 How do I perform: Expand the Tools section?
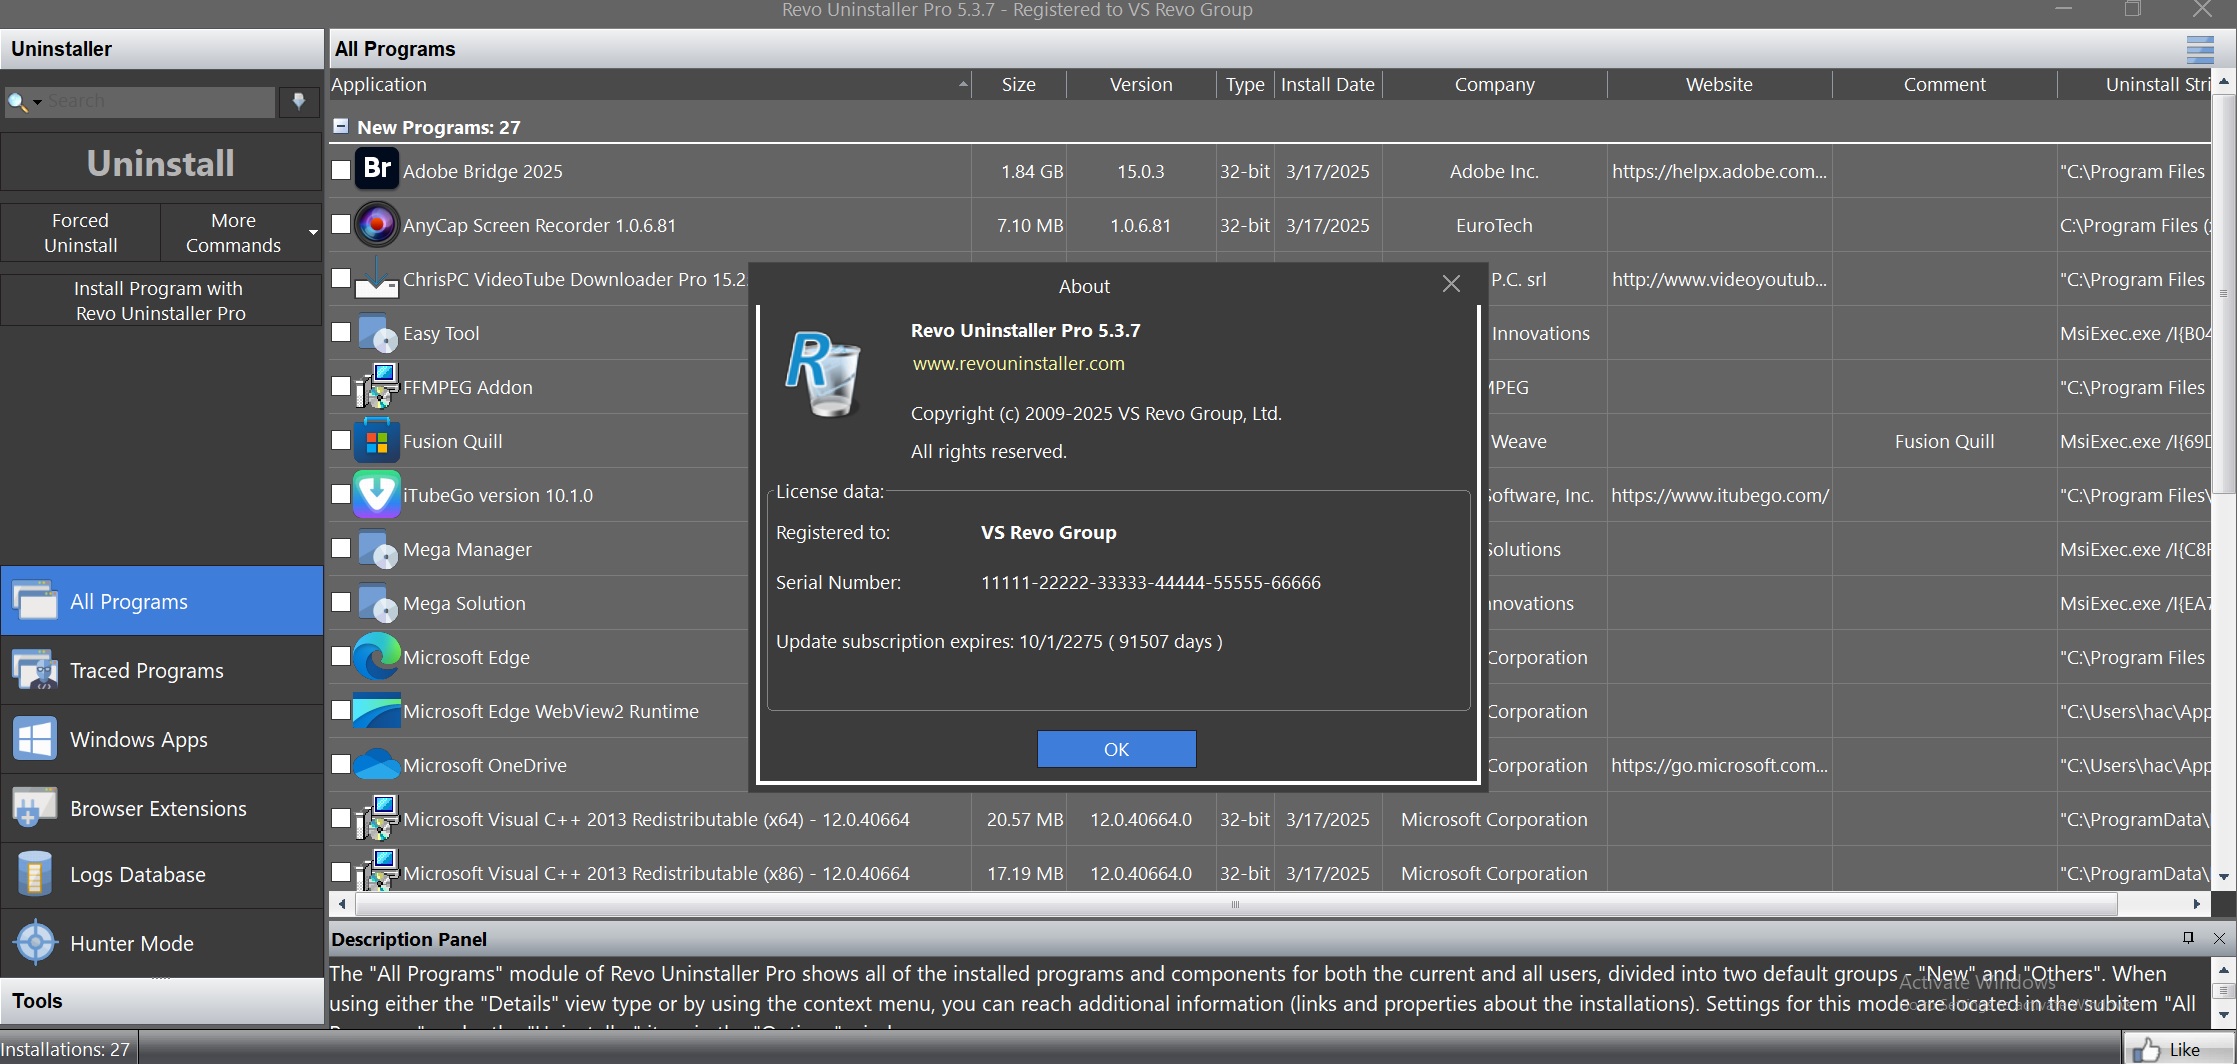[162, 1001]
